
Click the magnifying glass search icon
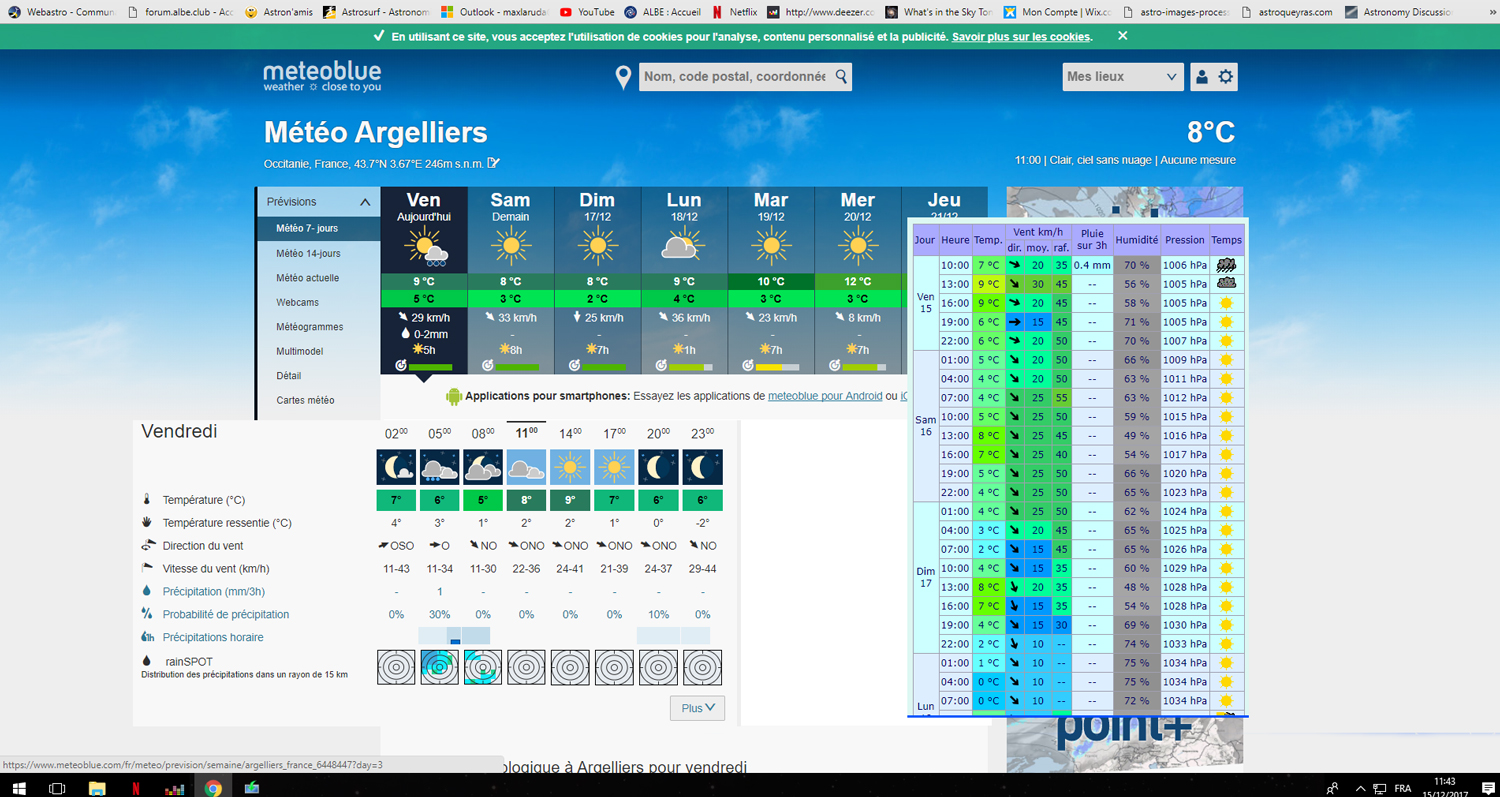[x=840, y=76]
